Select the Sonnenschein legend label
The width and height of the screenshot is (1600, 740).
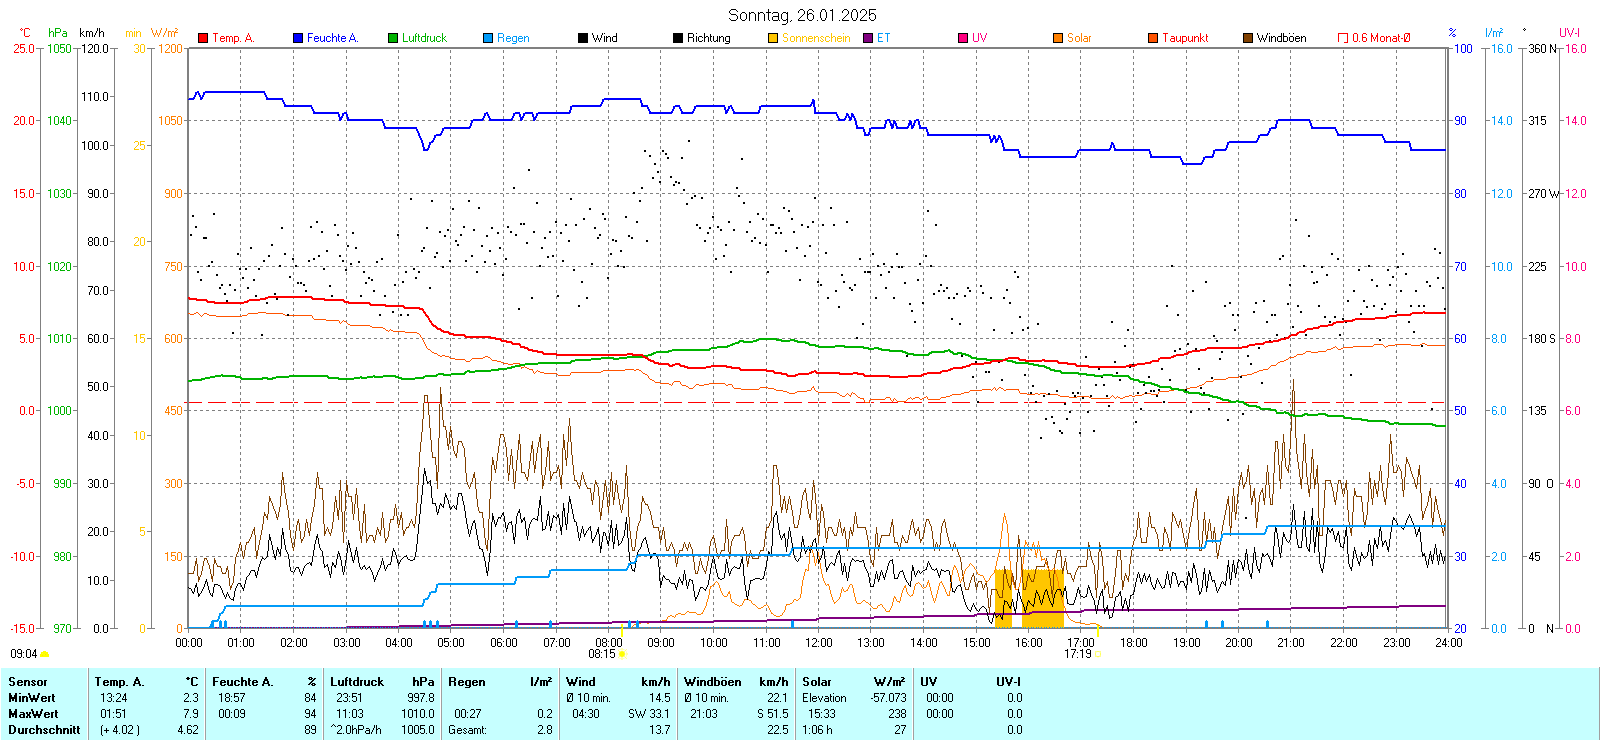pyautogui.click(x=815, y=38)
